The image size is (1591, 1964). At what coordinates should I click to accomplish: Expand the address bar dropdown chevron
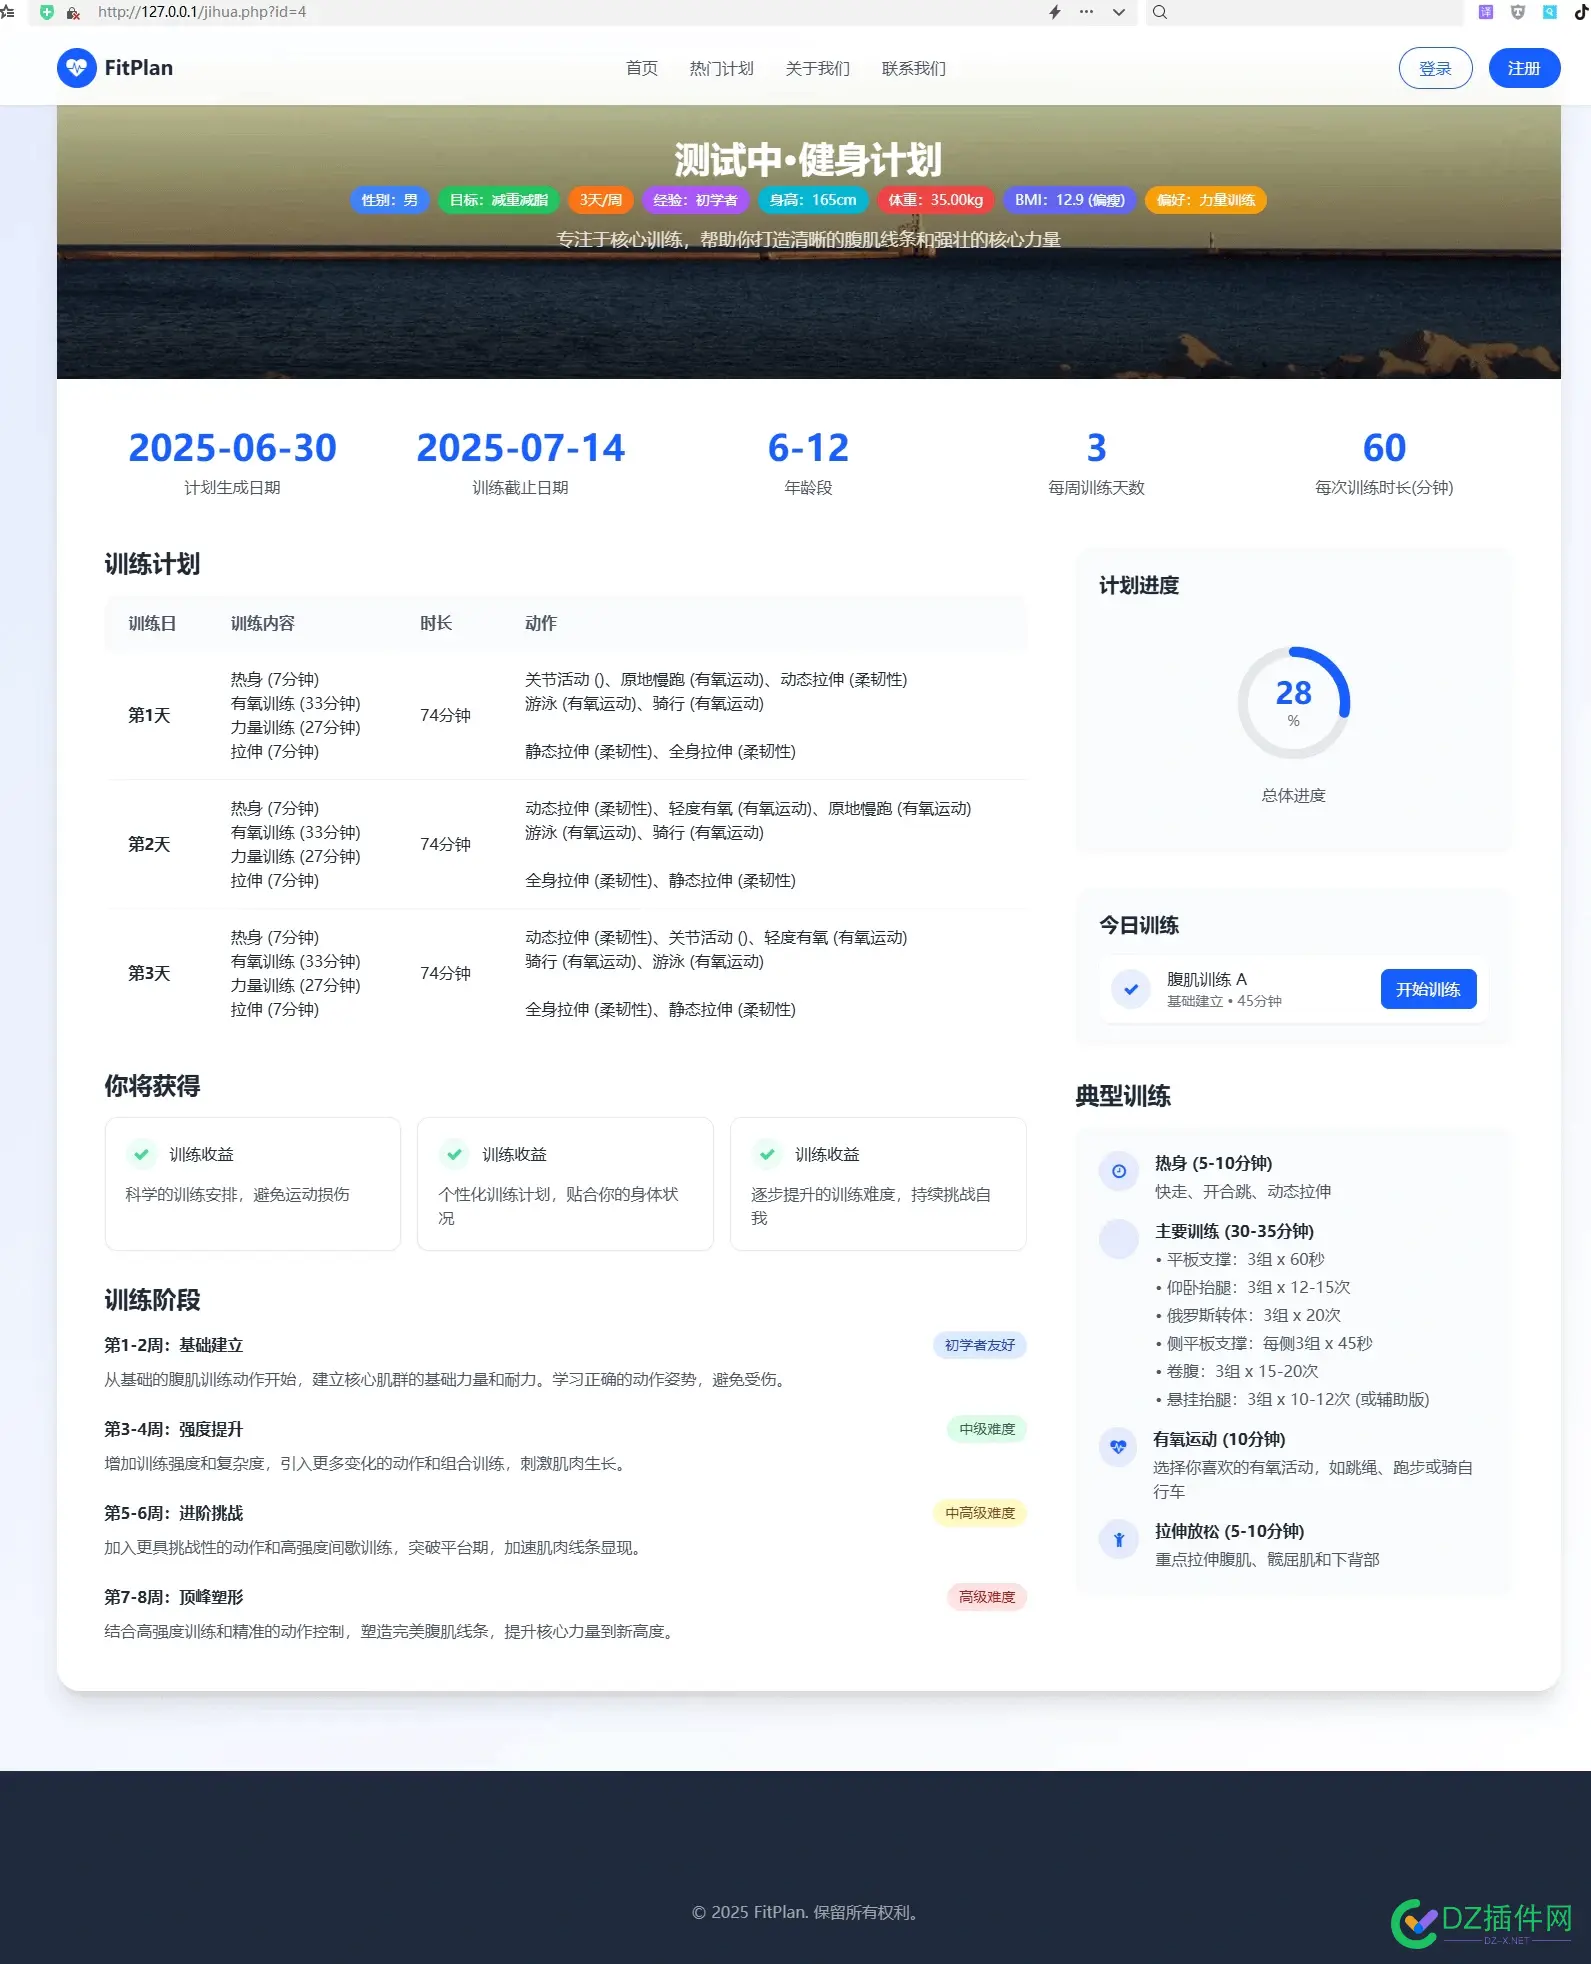pos(1118,12)
